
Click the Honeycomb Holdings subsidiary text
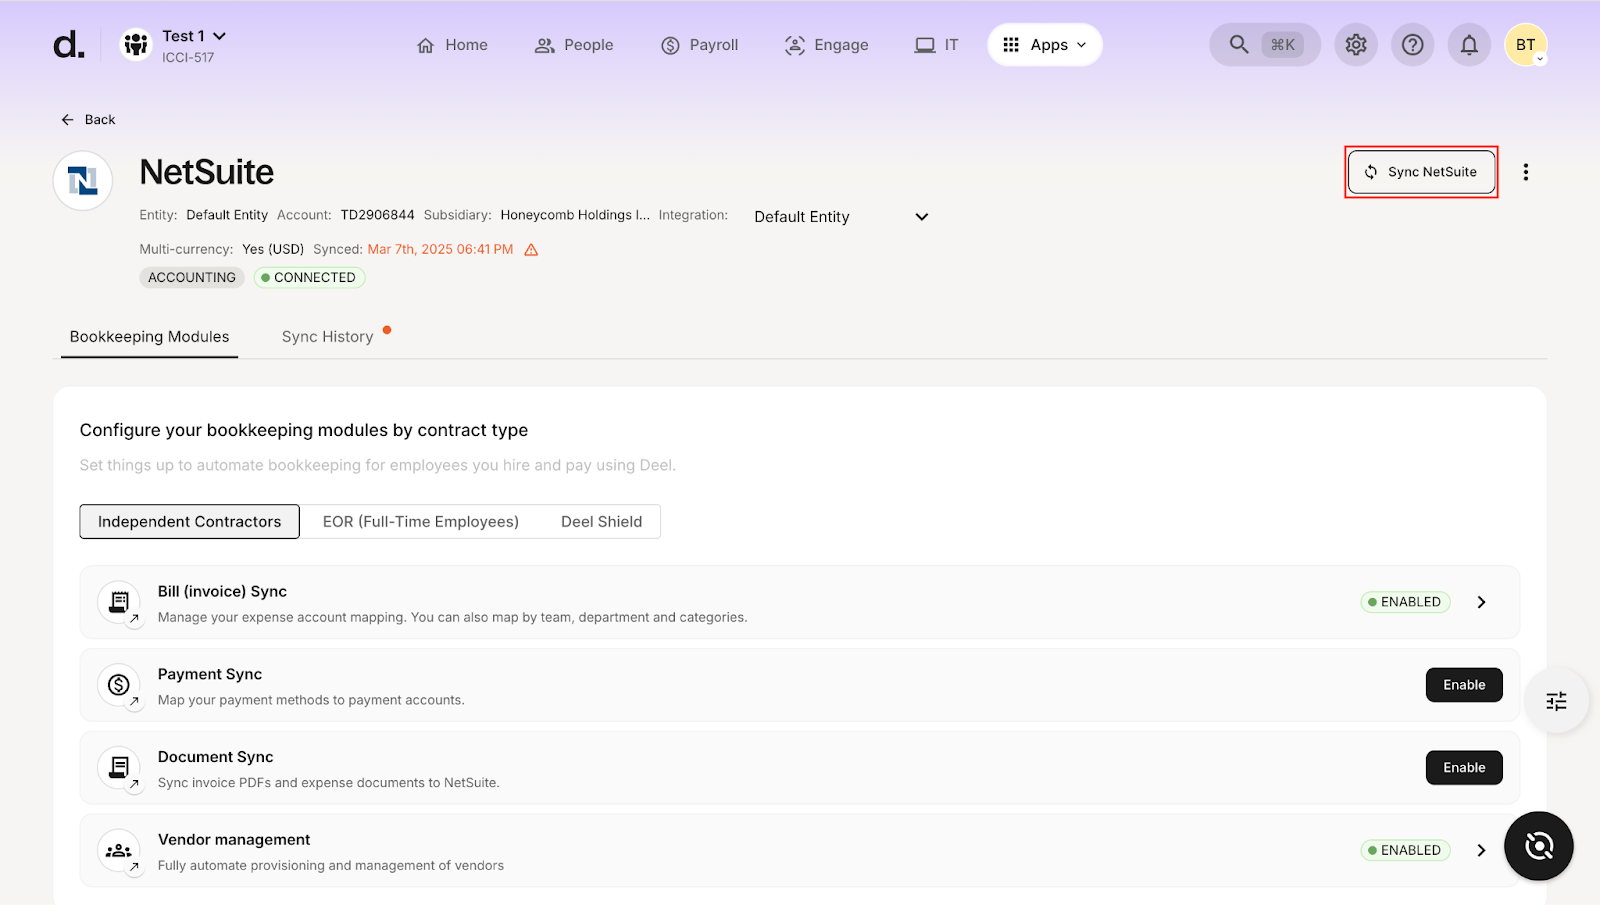tap(575, 215)
